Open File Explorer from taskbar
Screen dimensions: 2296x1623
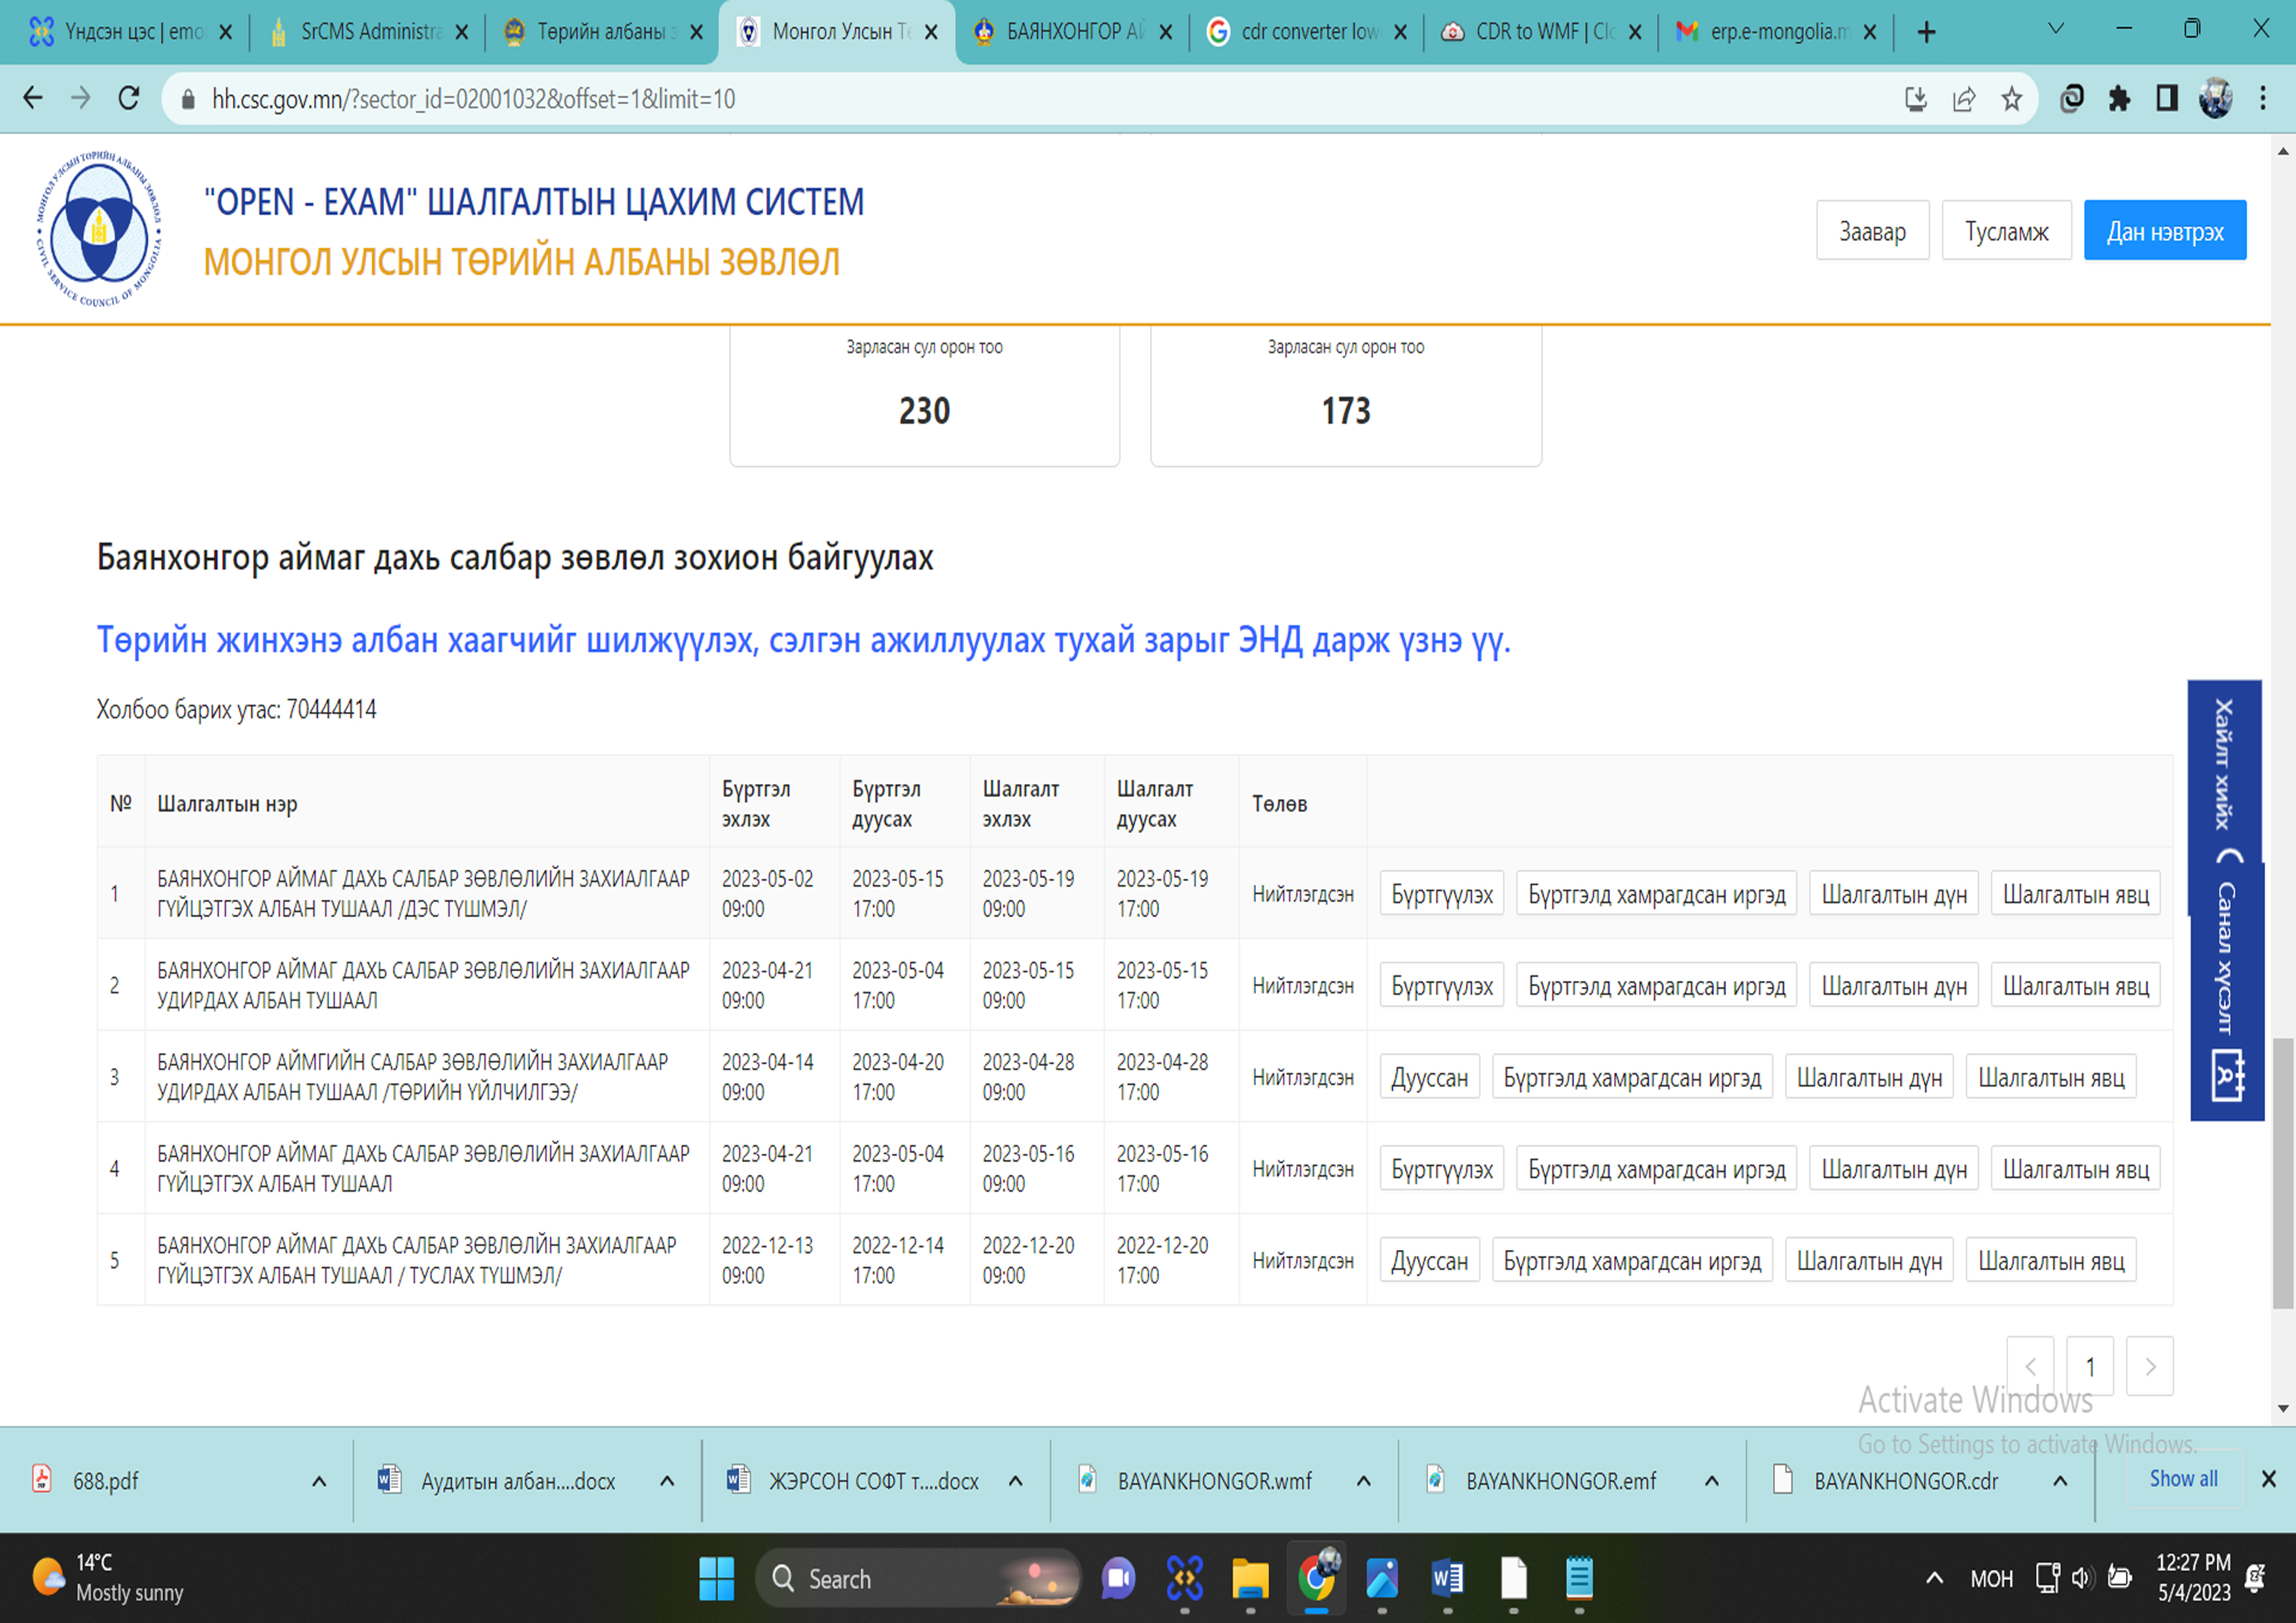[1250, 1579]
